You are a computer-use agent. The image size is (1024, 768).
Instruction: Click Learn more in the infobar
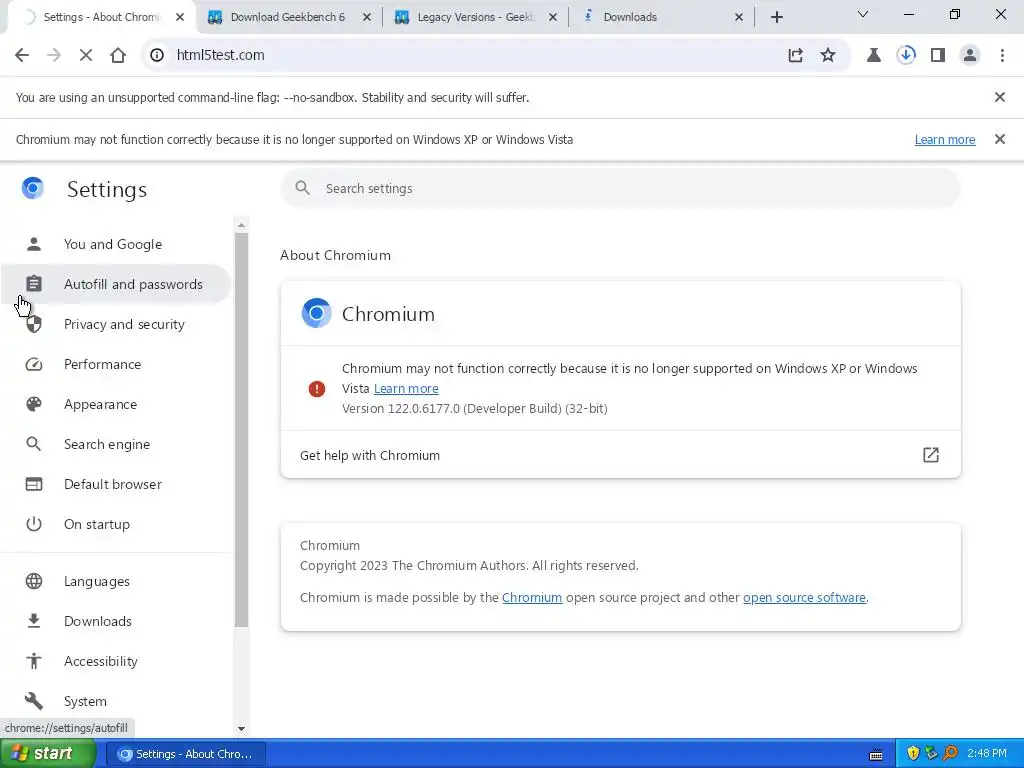(x=945, y=140)
